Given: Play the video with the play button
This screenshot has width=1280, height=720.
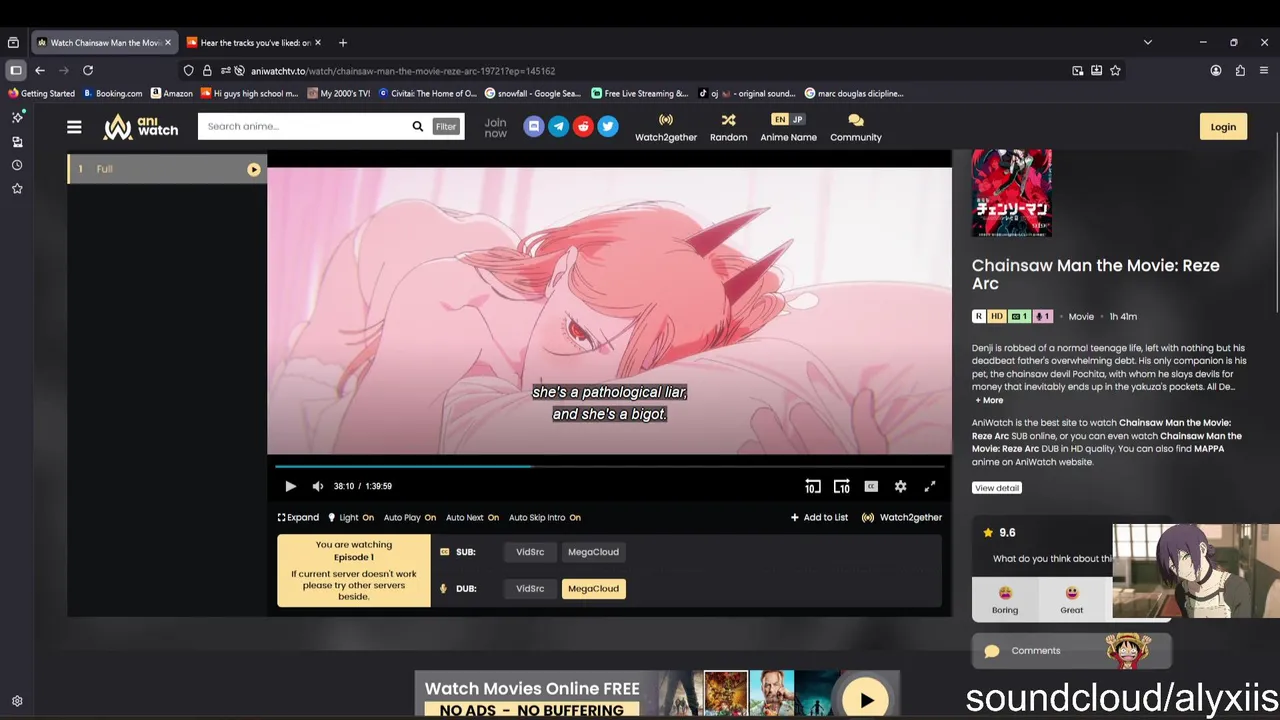Looking at the screenshot, I should click(x=290, y=486).
